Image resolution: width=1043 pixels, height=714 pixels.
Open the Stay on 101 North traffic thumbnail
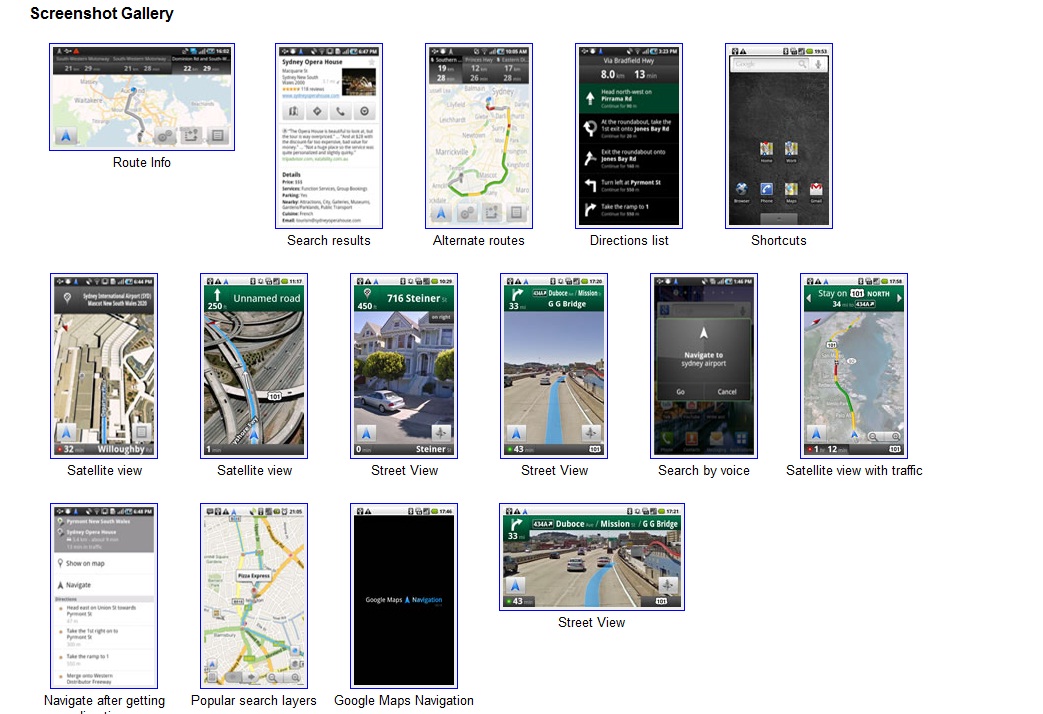point(854,366)
